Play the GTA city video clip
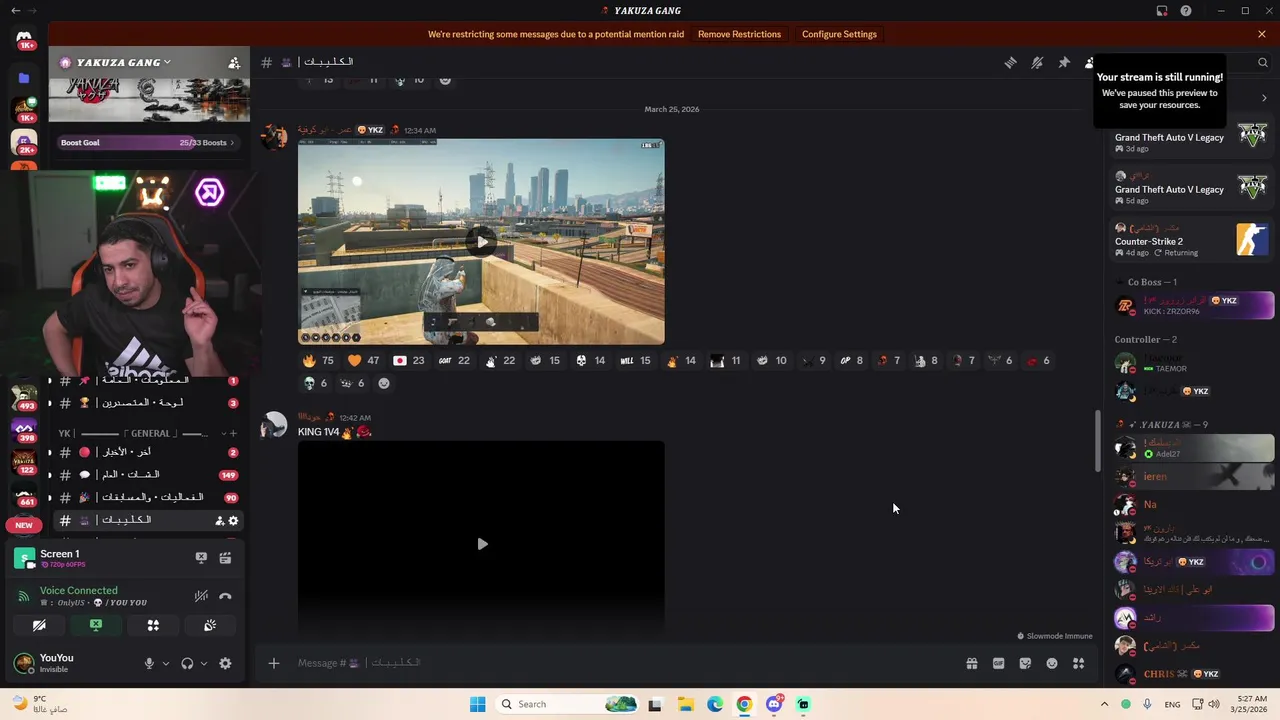Screen dimensions: 1280x720 tap(481, 242)
